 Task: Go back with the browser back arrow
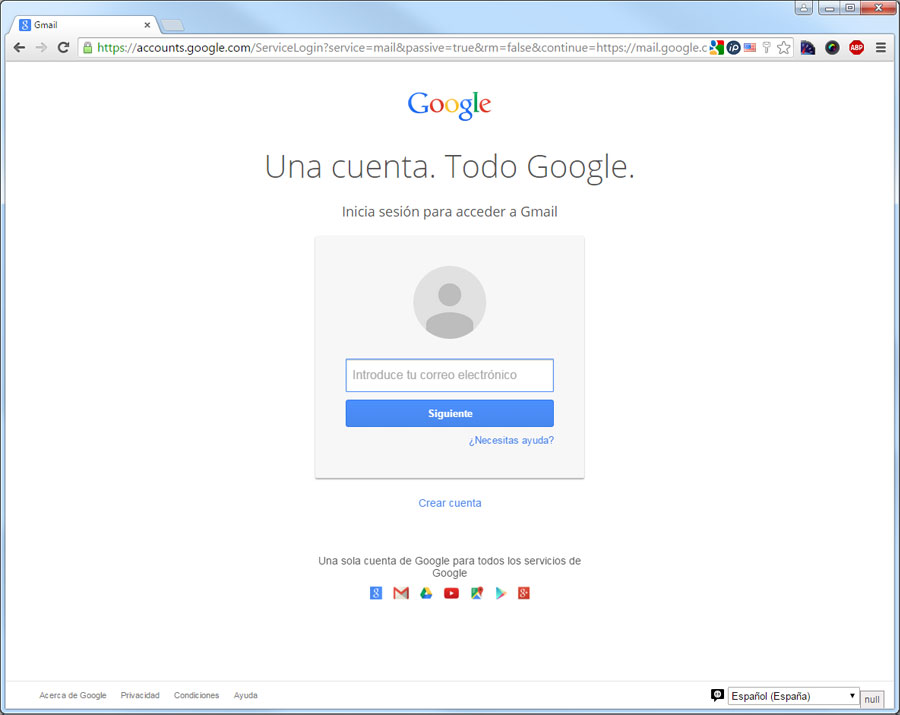point(19,48)
